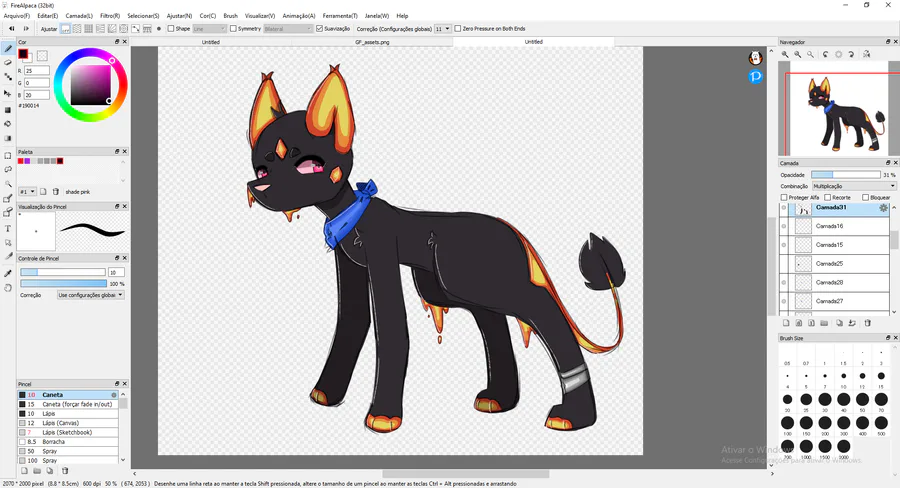
Task: Open brush Correção settings dropdown
Action: [x=91, y=295]
